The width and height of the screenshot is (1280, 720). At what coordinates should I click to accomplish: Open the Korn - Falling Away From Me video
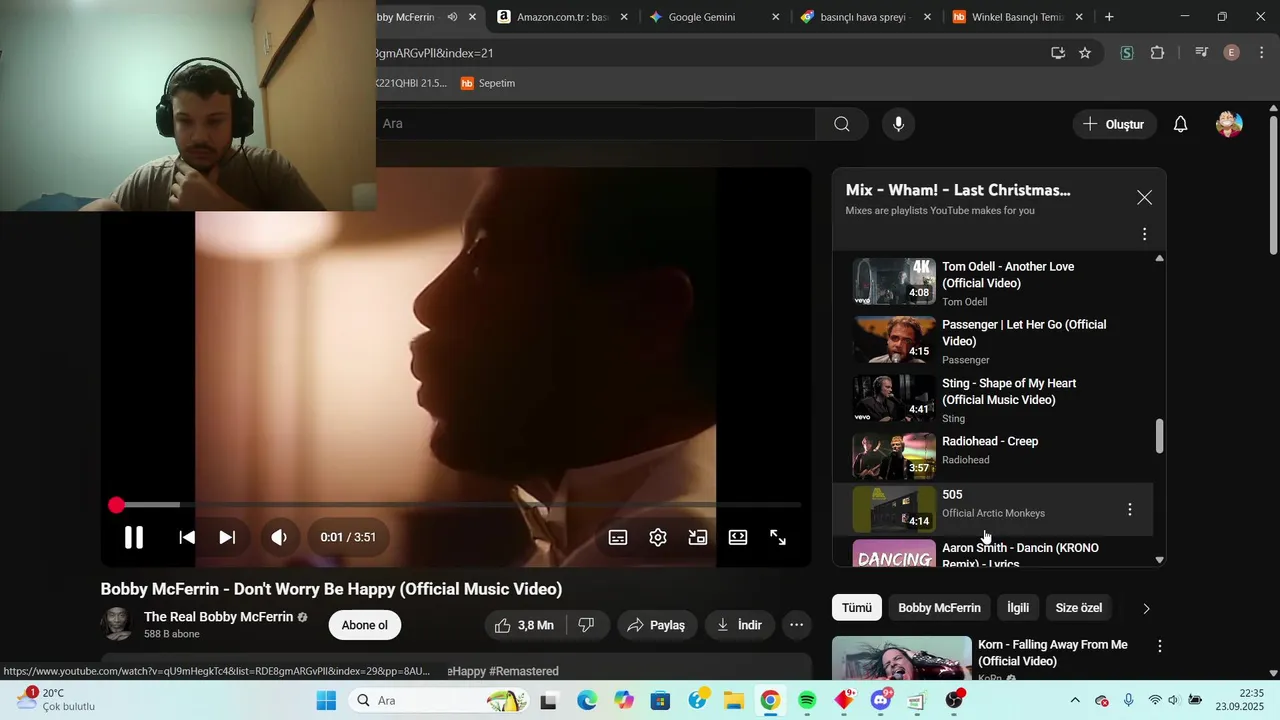[1052, 653]
